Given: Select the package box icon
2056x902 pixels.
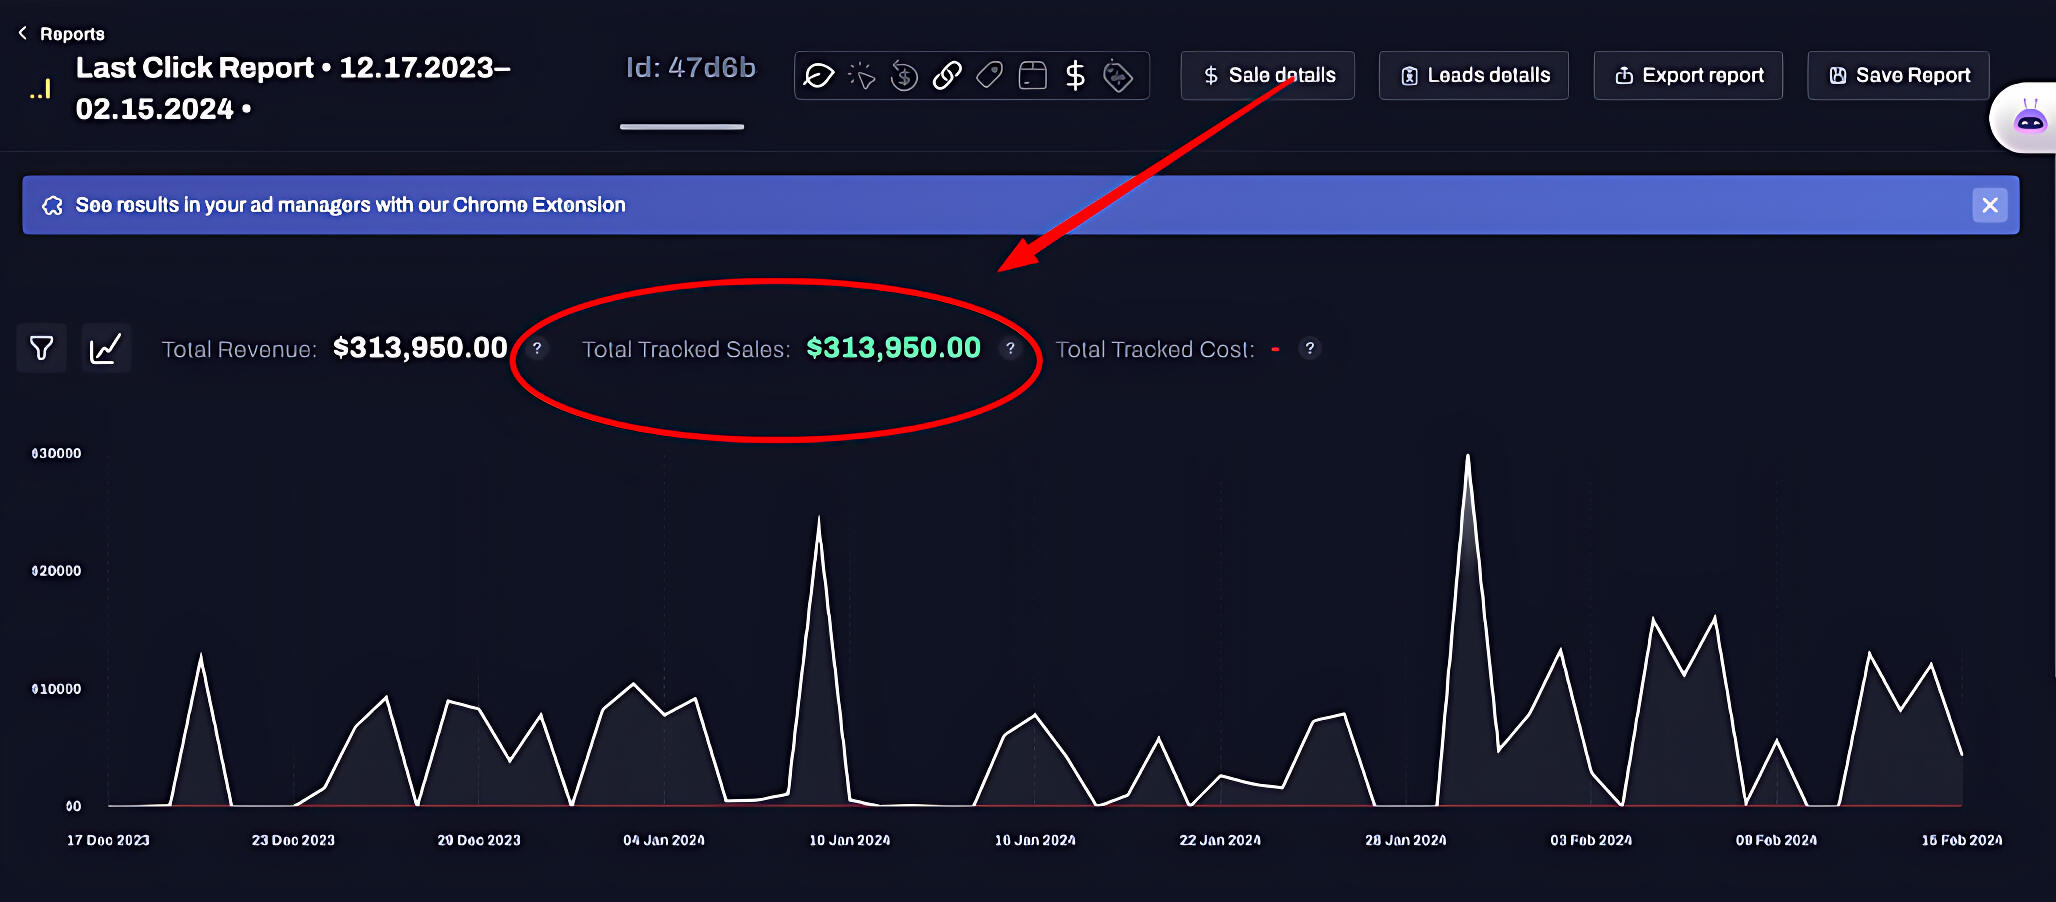Looking at the screenshot, I should 1032,76.
